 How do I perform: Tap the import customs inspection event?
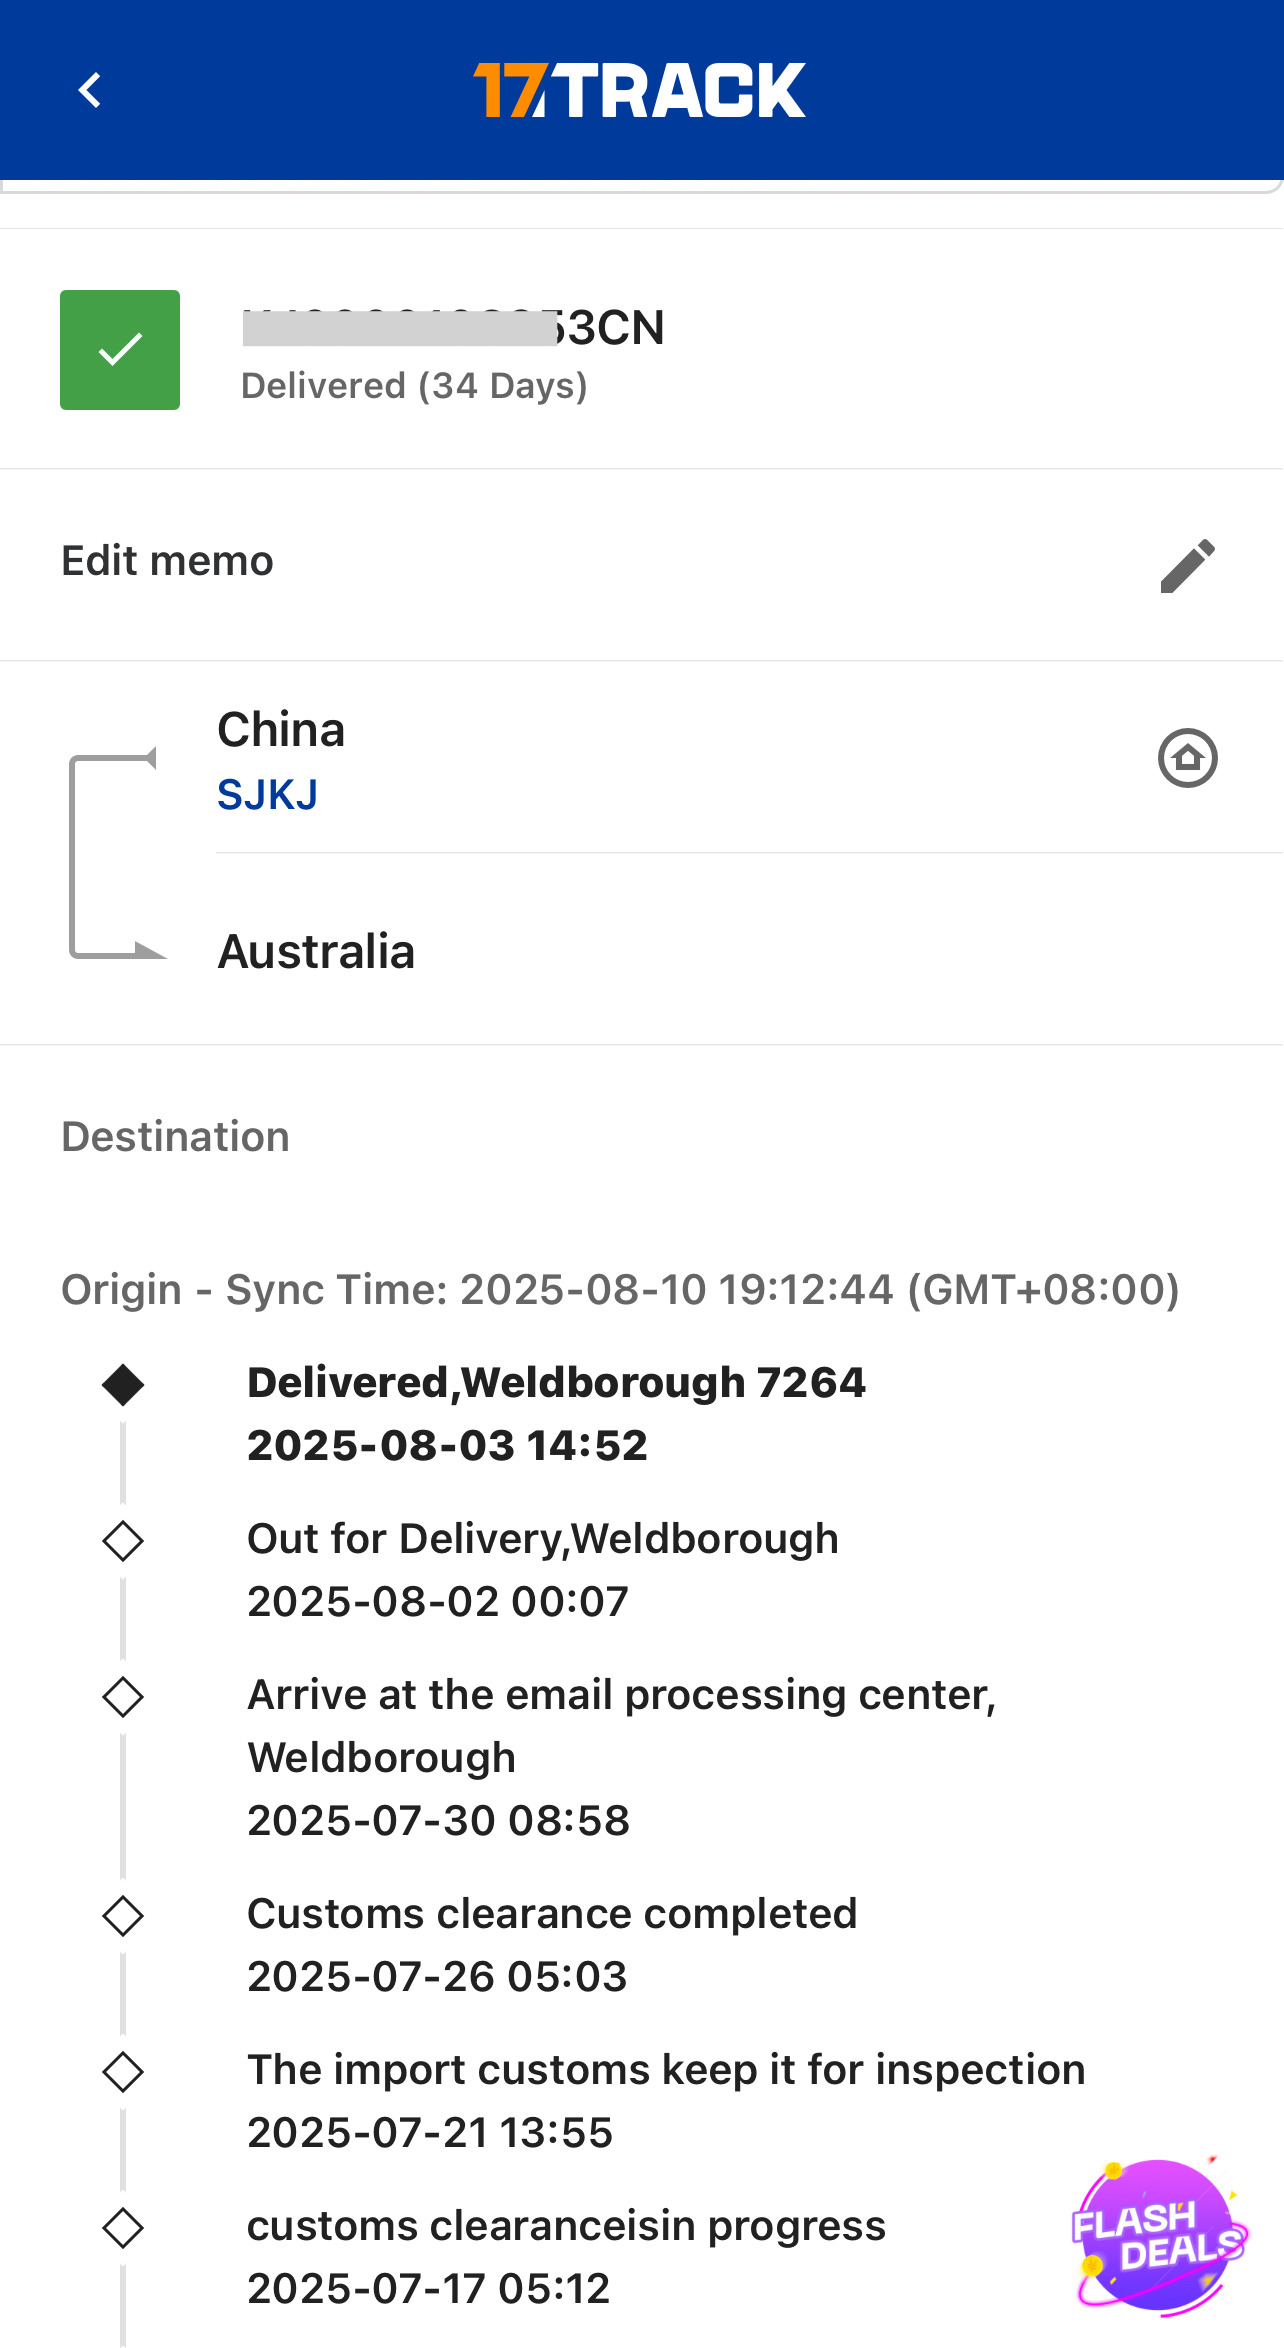[666, 2100]
